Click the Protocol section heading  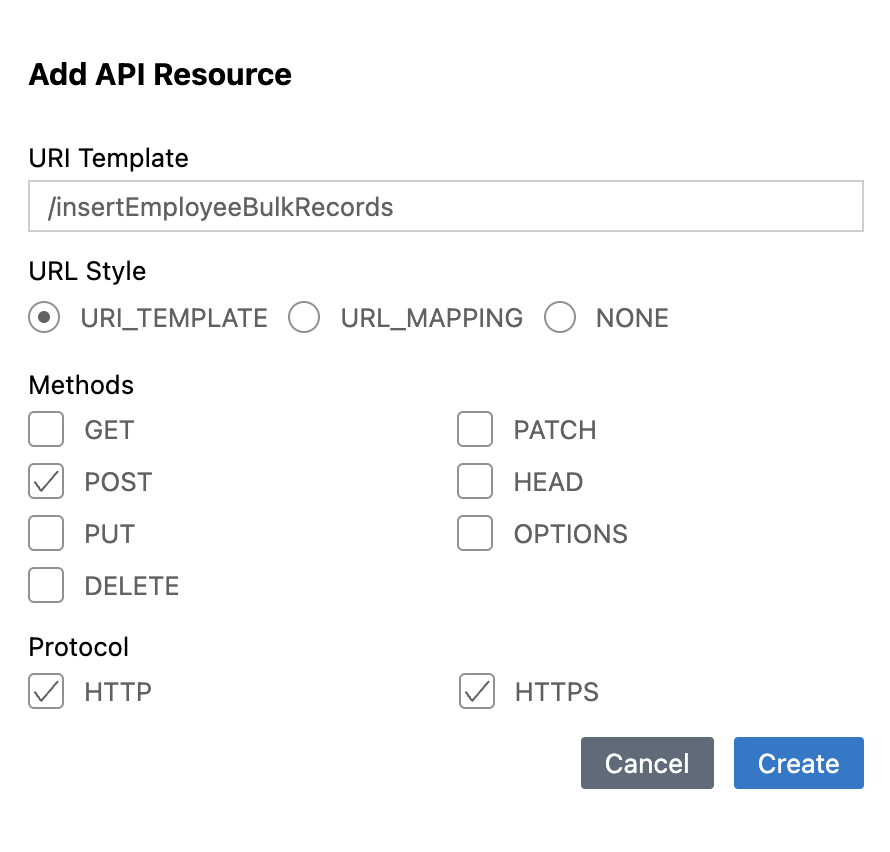79,647
